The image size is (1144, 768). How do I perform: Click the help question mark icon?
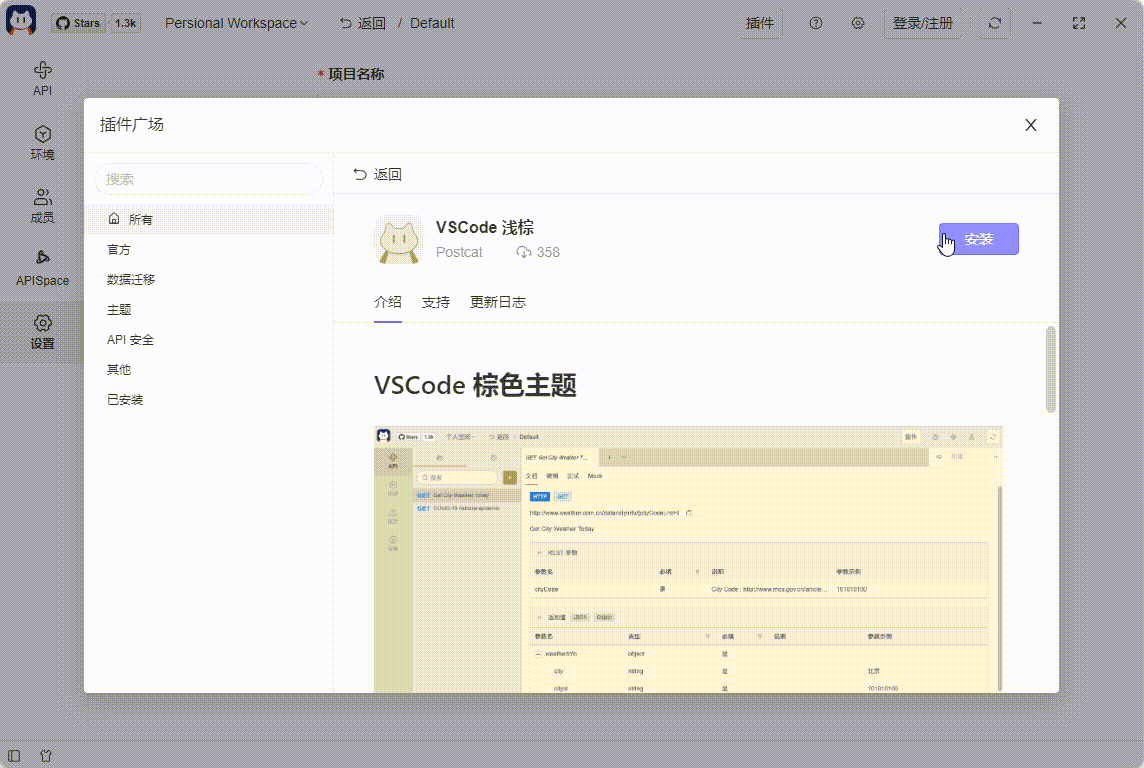point(816,23)
